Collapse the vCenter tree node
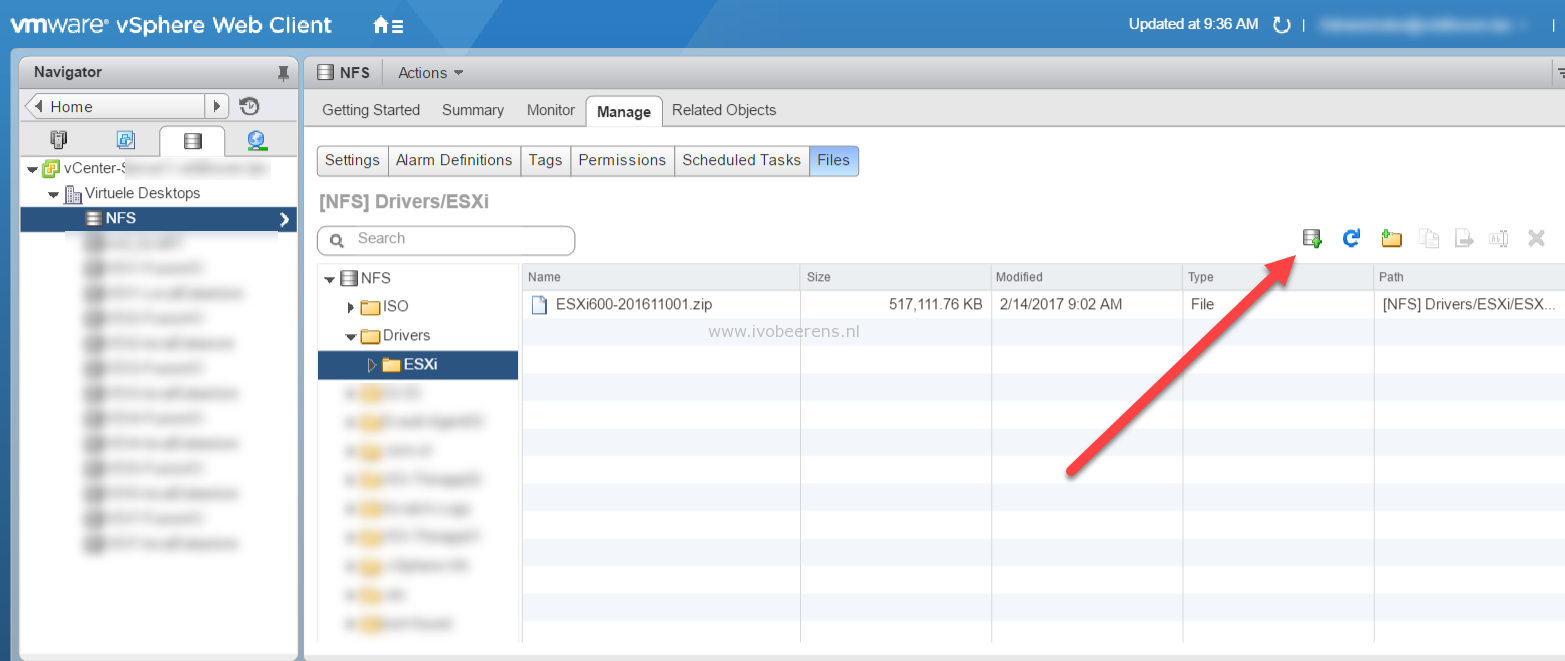 coord(33,169)
